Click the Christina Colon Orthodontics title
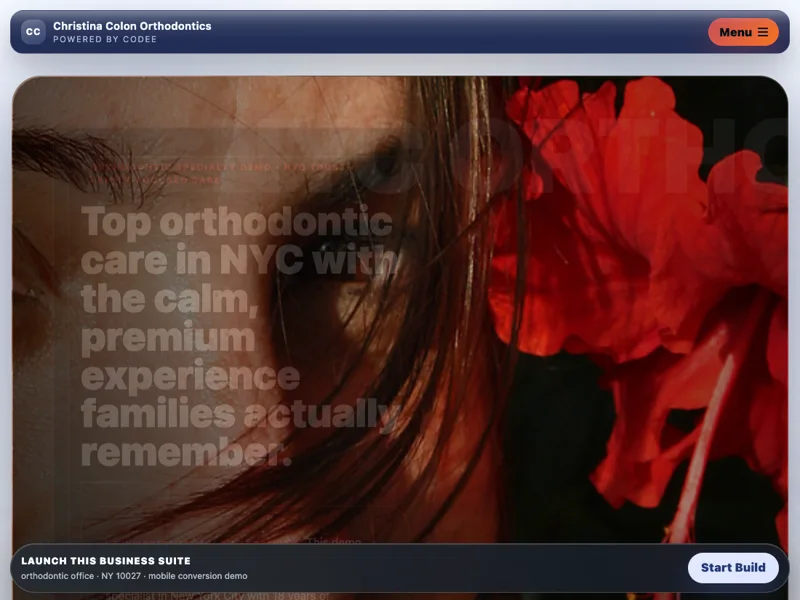This screenshot has height=600, width=800. pos(132,26)
